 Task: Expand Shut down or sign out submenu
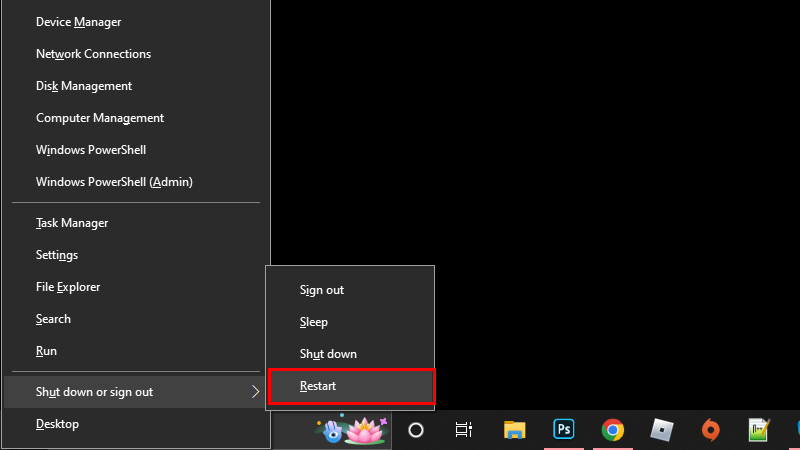point(136,392)
